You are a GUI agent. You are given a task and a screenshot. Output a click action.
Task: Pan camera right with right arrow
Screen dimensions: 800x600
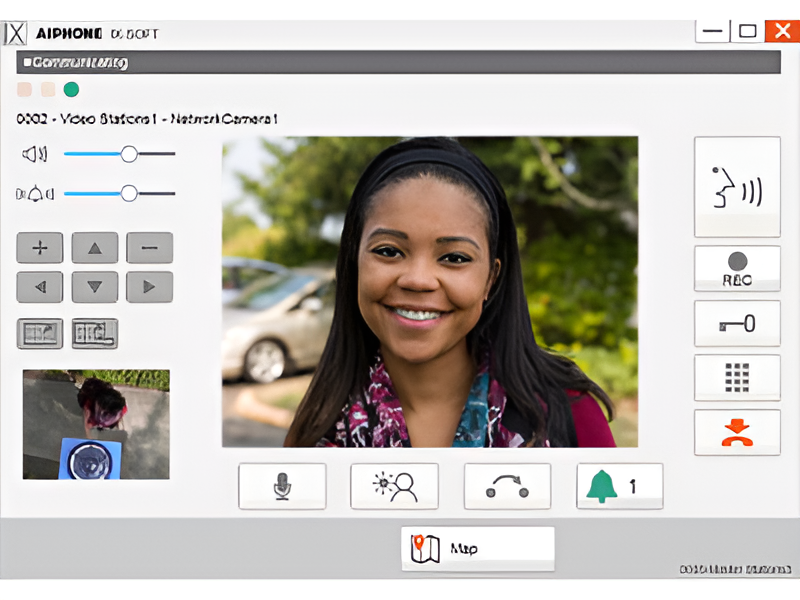(x=149, y=287)
